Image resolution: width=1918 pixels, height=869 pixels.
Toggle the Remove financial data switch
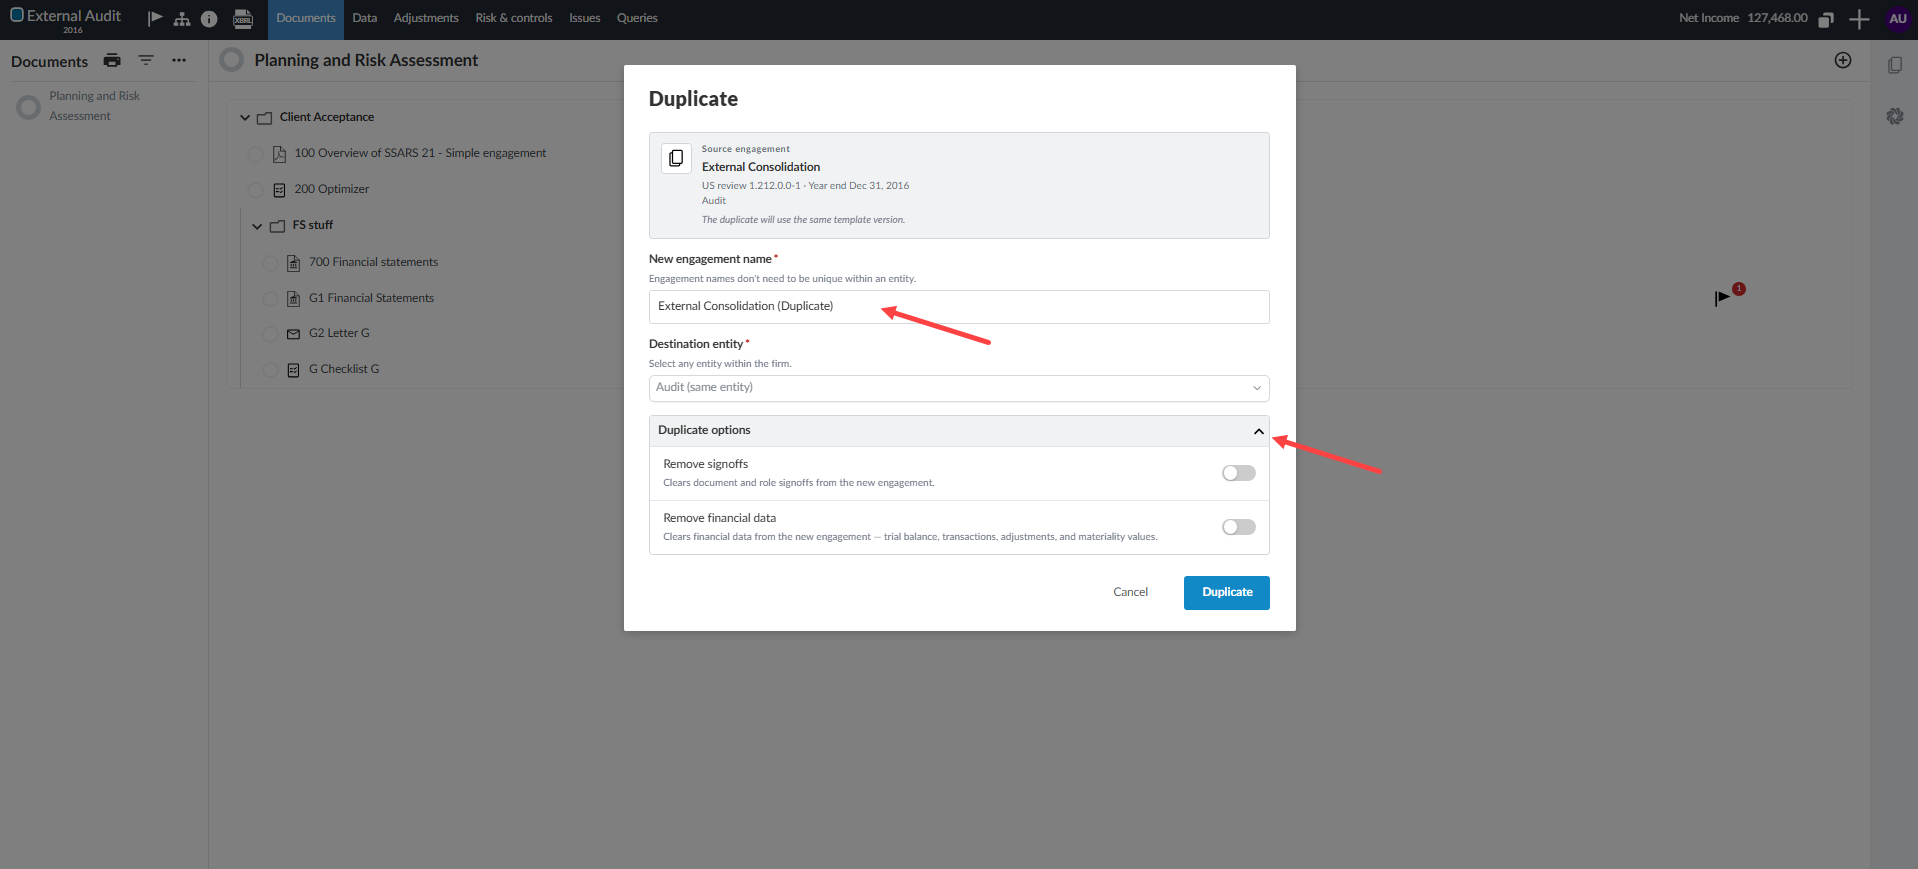(1239, 527)
